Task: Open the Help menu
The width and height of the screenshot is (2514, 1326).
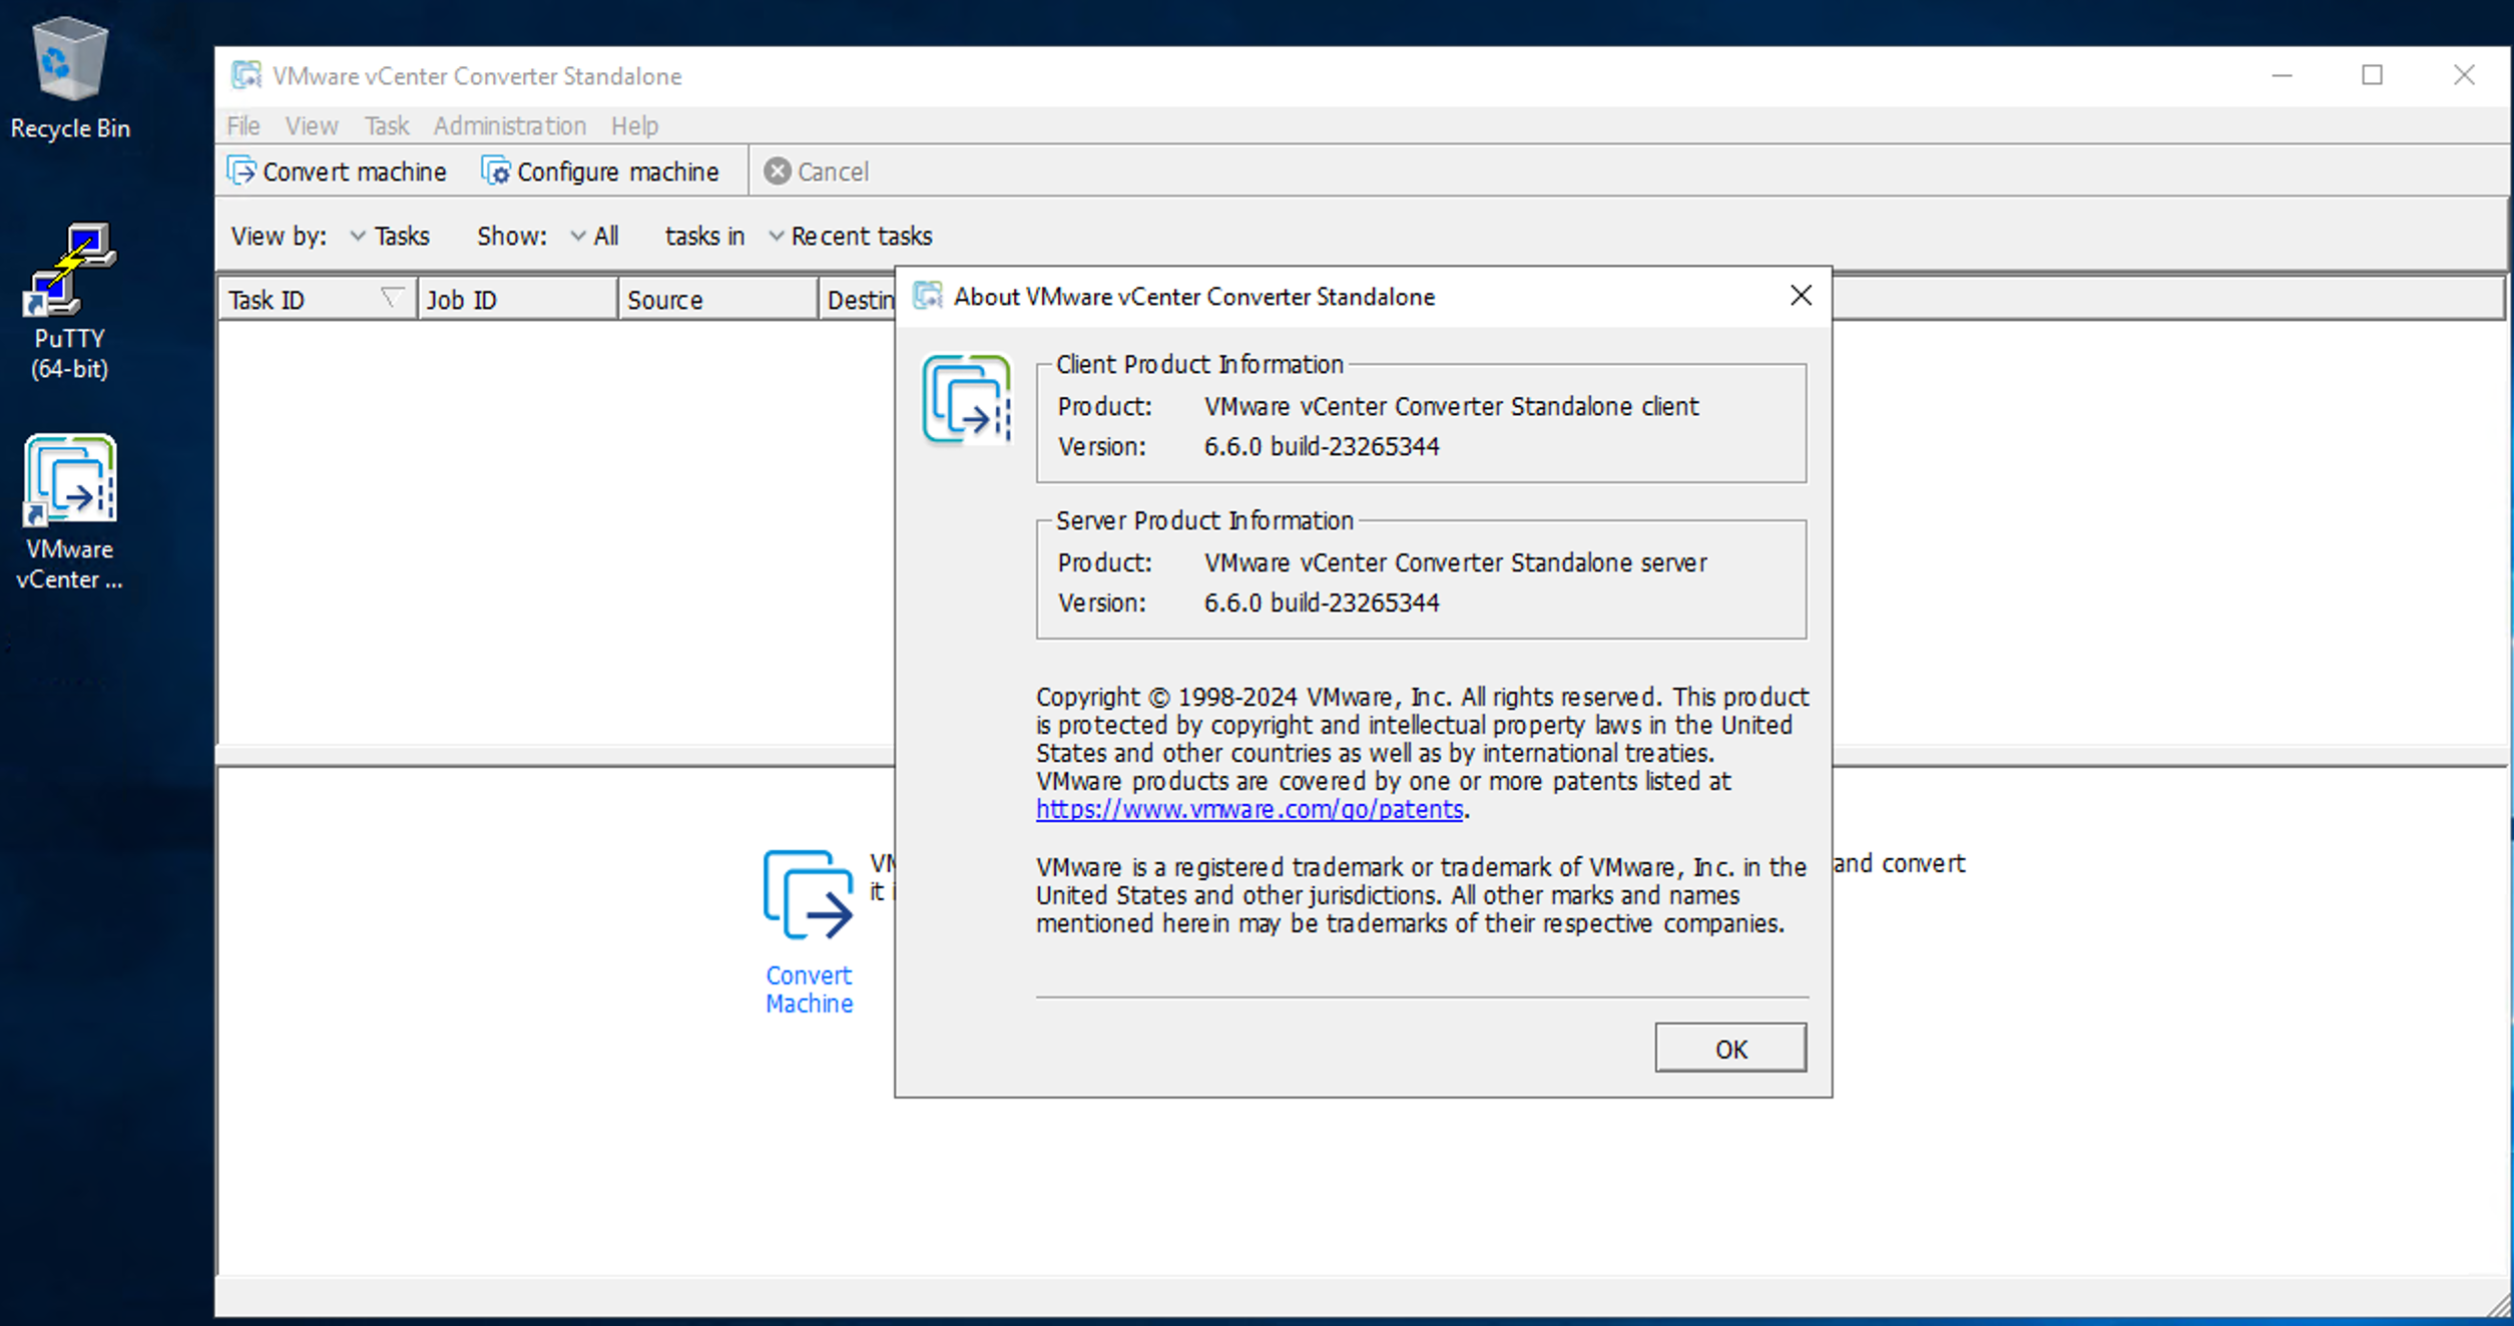Action: [x=634, y=126]
